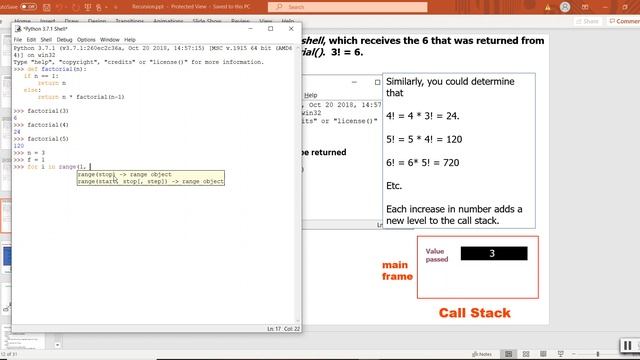Open the File menu in Python Shell
Image resolution: width=640 pixels, height=360 pixels.
[18, 40]
